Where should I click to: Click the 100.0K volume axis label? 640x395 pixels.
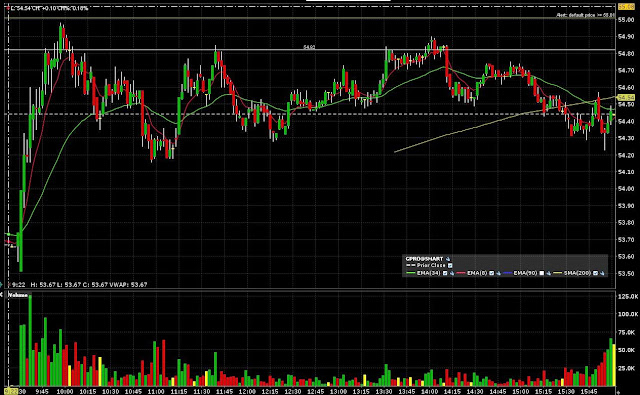click(x=628, y=314)
